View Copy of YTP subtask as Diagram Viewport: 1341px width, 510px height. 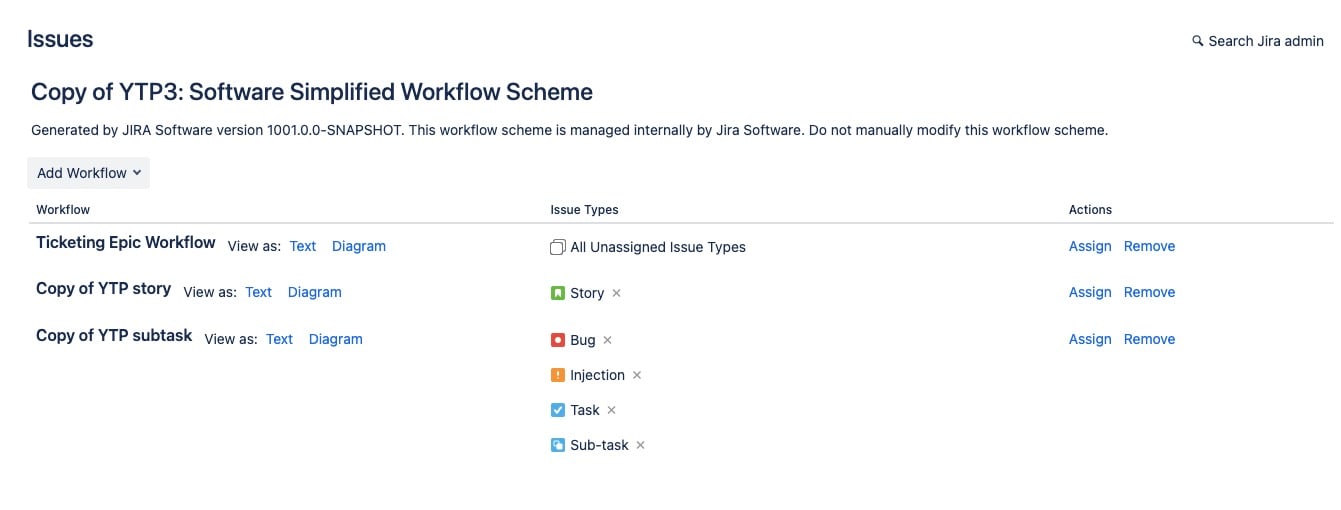(336, 339)
